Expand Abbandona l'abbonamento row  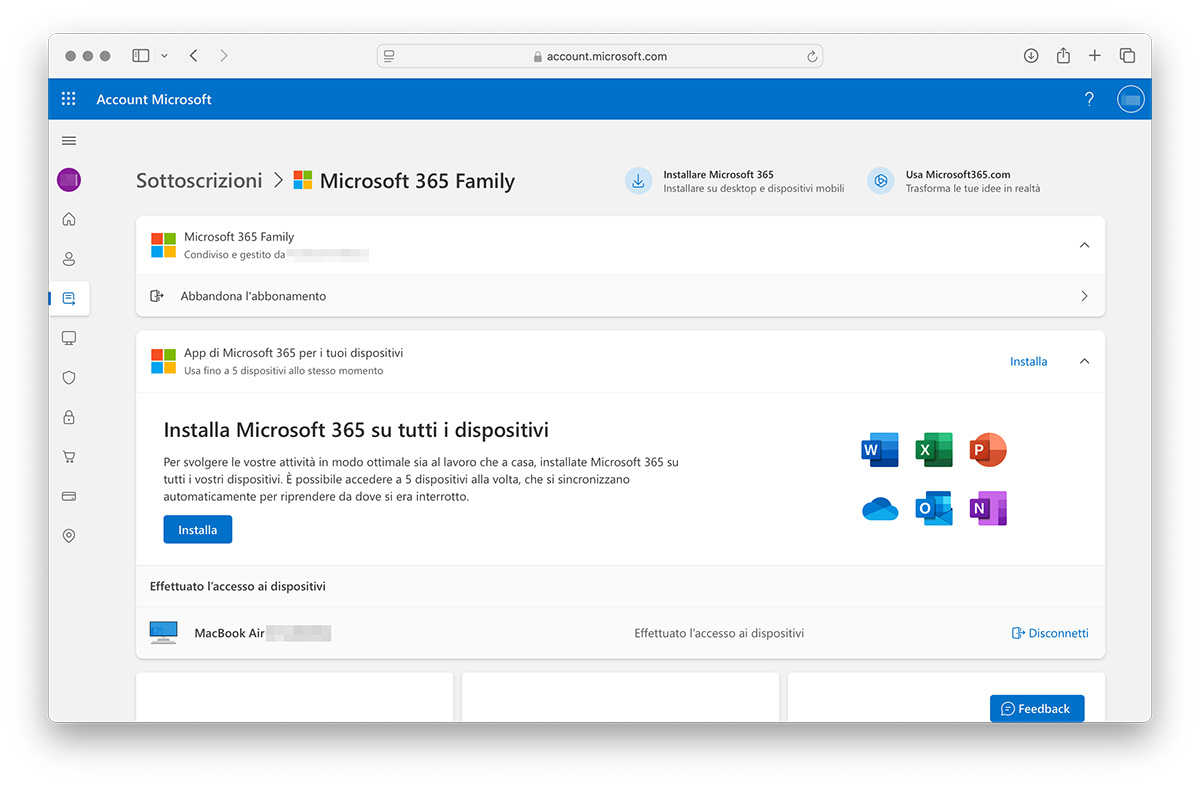pyautogui.click(x=1084, y=296)
